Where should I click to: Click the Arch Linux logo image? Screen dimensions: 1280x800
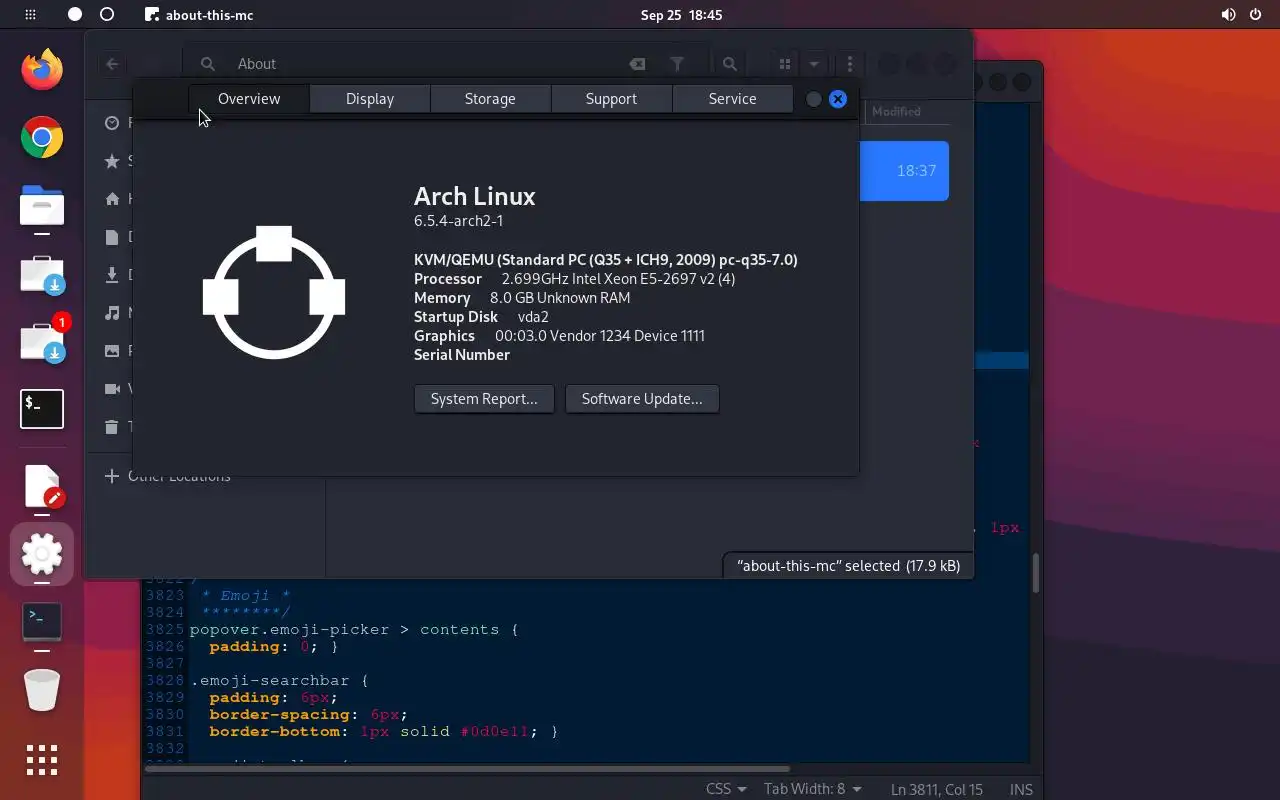click(x=274, y=293)
